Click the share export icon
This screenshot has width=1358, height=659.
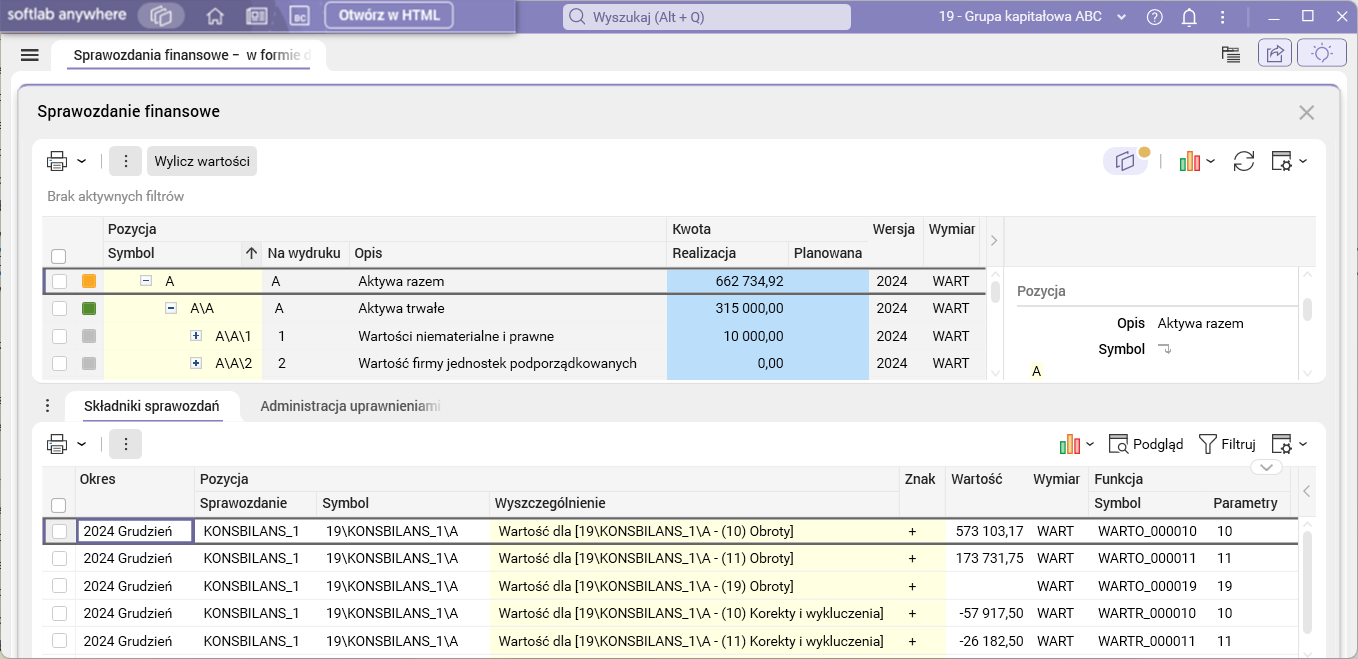pos(1275,54)
